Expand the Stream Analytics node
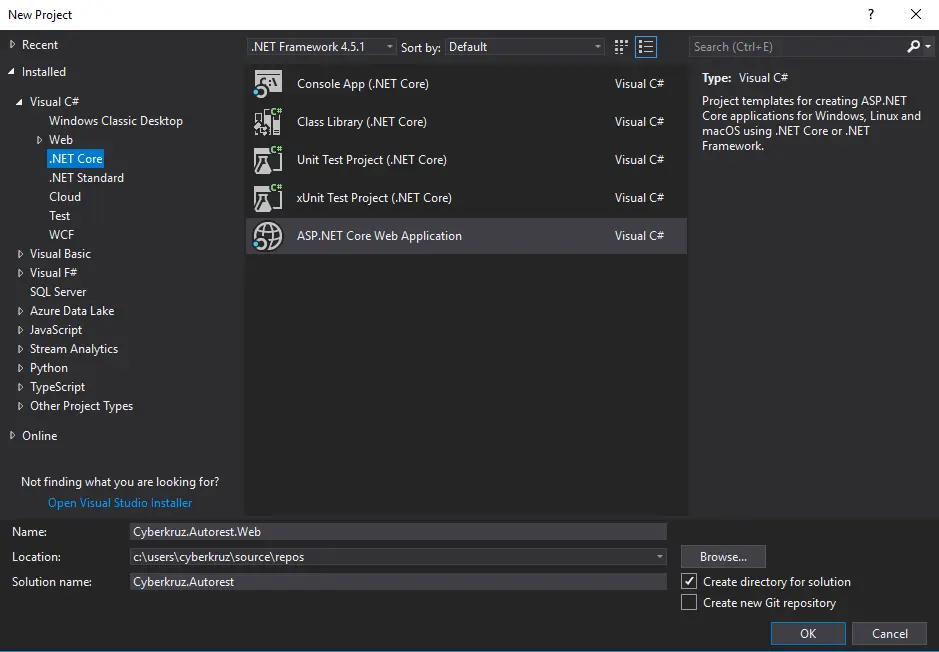This screenshot has height=652, width=939. point(20,349)
